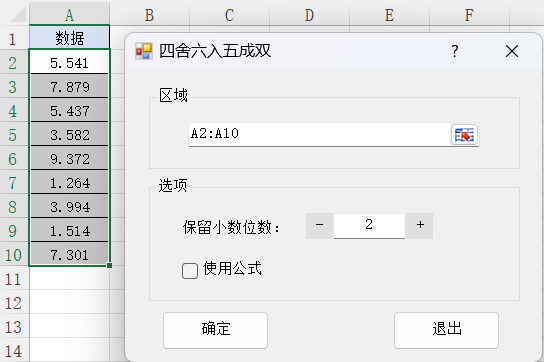Select column A header
Image resolution: width=544 pixels, height=362 pixels.
(69, 15)
